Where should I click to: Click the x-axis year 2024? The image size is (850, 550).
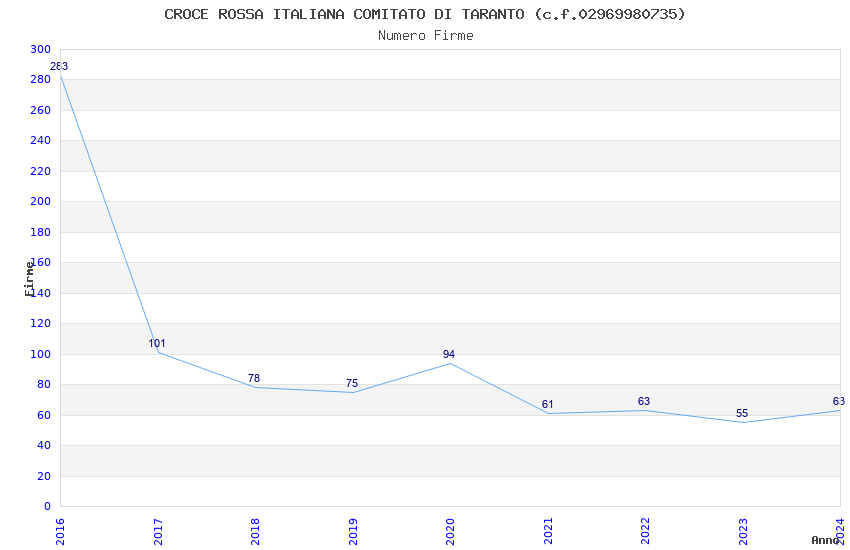click(840, 532)
